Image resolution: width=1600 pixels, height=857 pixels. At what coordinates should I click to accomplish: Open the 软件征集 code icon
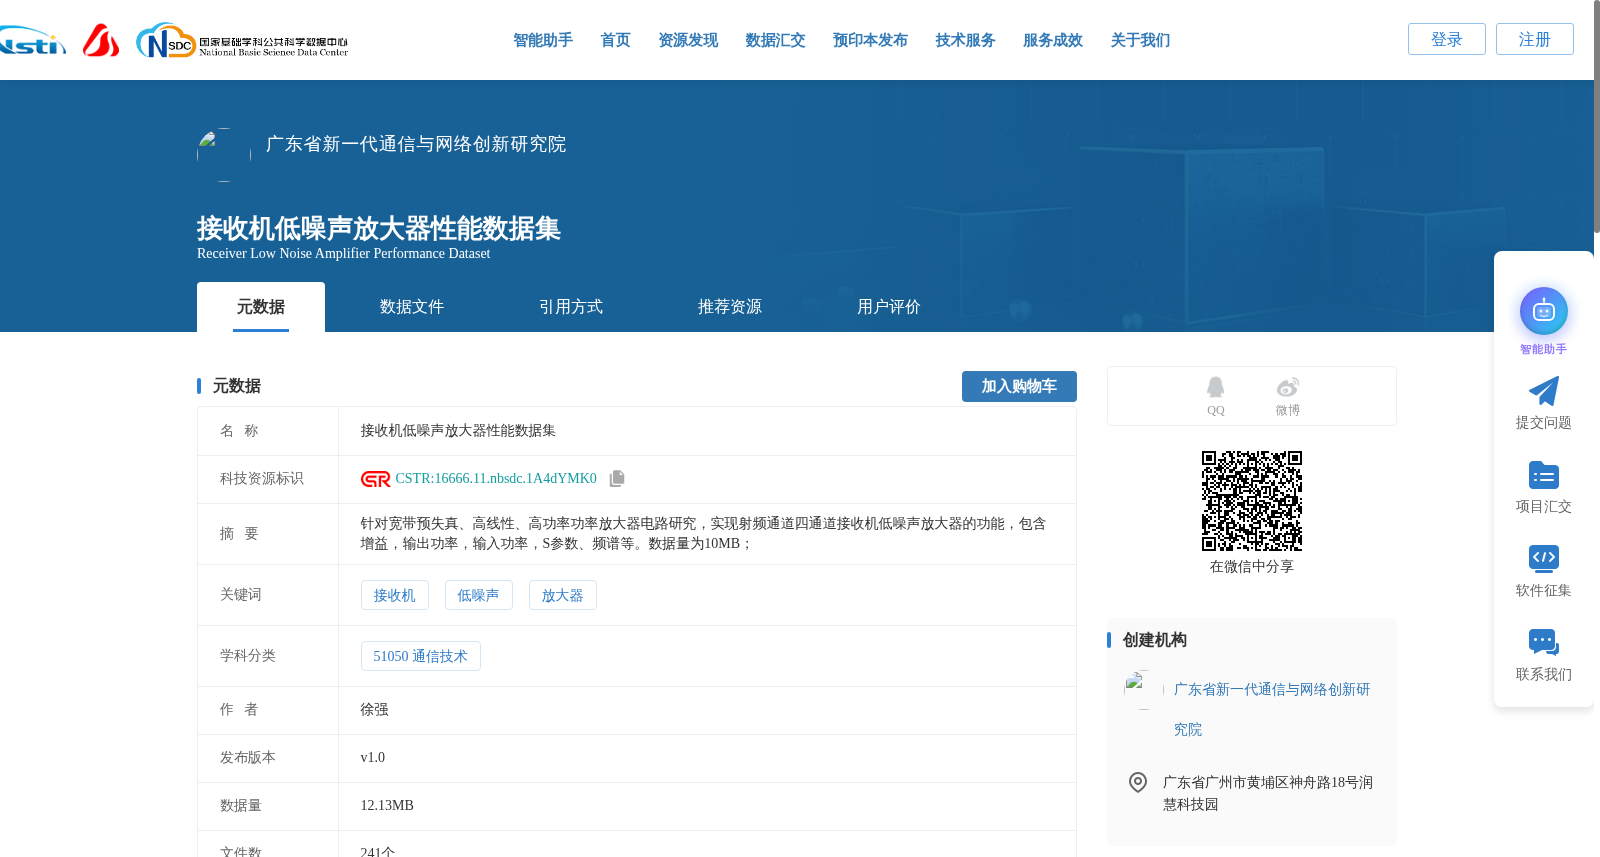(x=1543, y=558)
